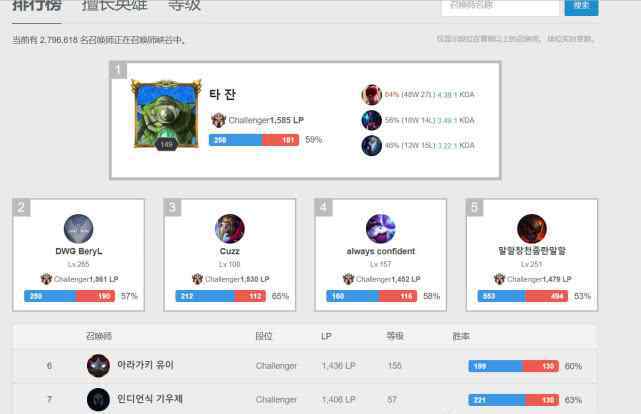Click the first red champion icon for rank 1
Image resolution: width=641 pixels, height=414 pixels.
pos(372,94)
